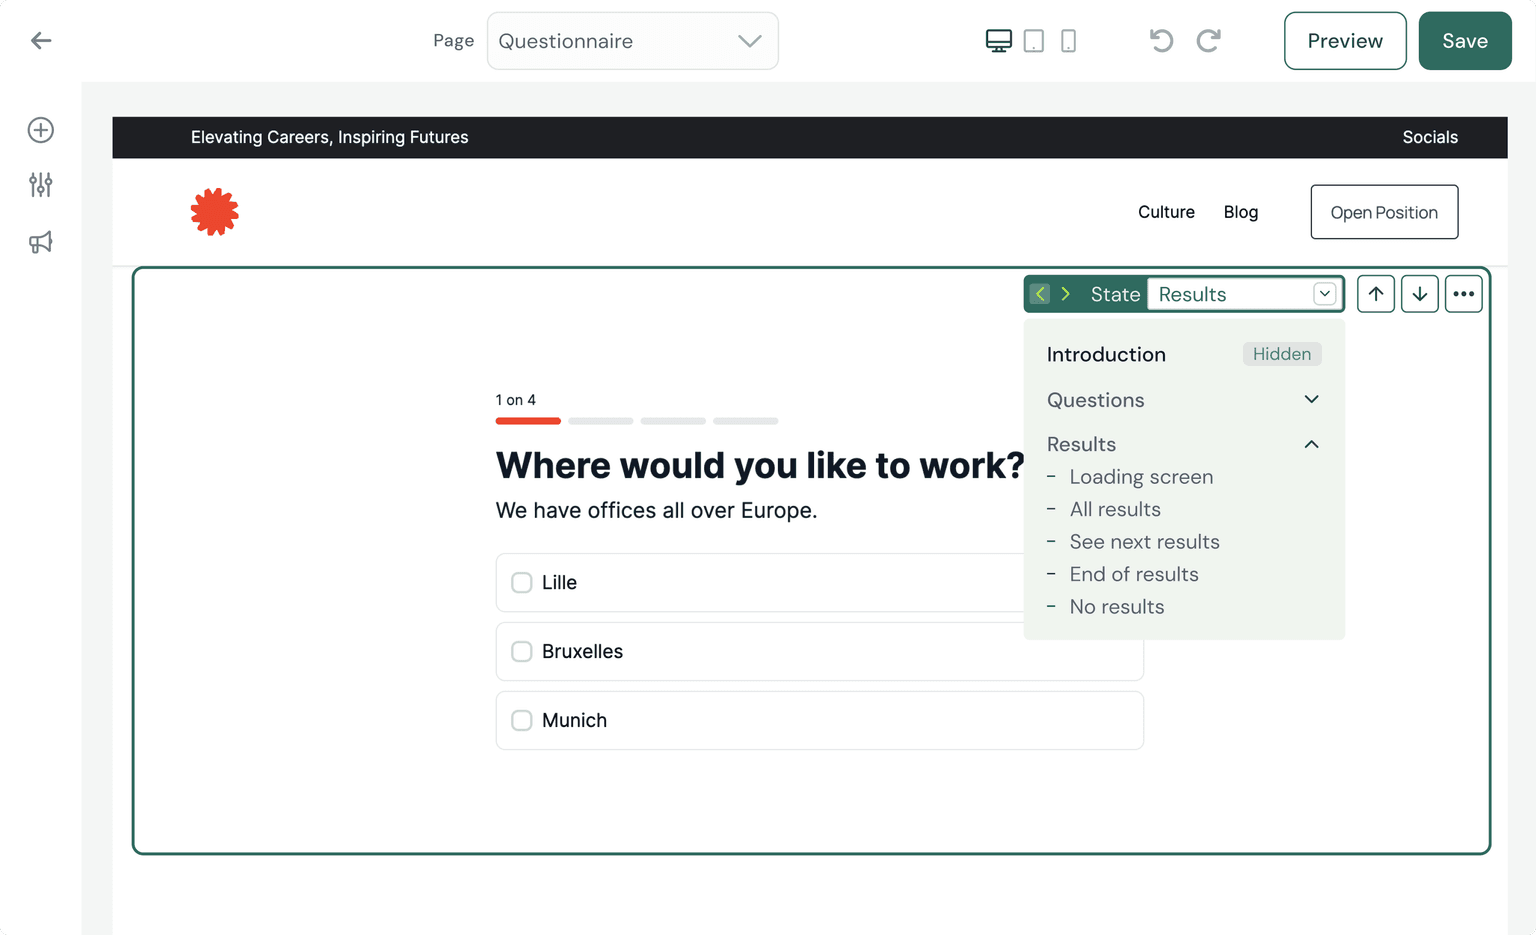Move section up with arrow button
Image resolution: width=1536 pixels, height=935 pixels.
(1376, 294)
